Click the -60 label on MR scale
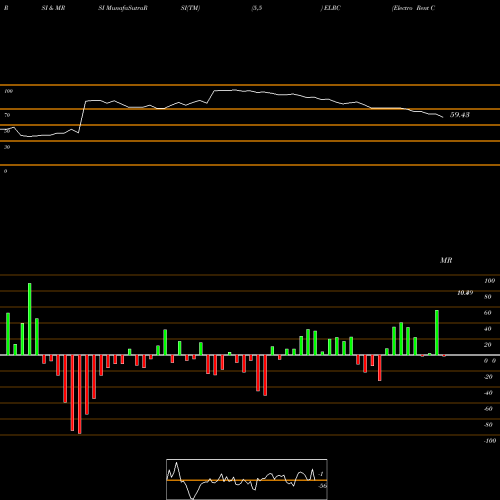 488,409
